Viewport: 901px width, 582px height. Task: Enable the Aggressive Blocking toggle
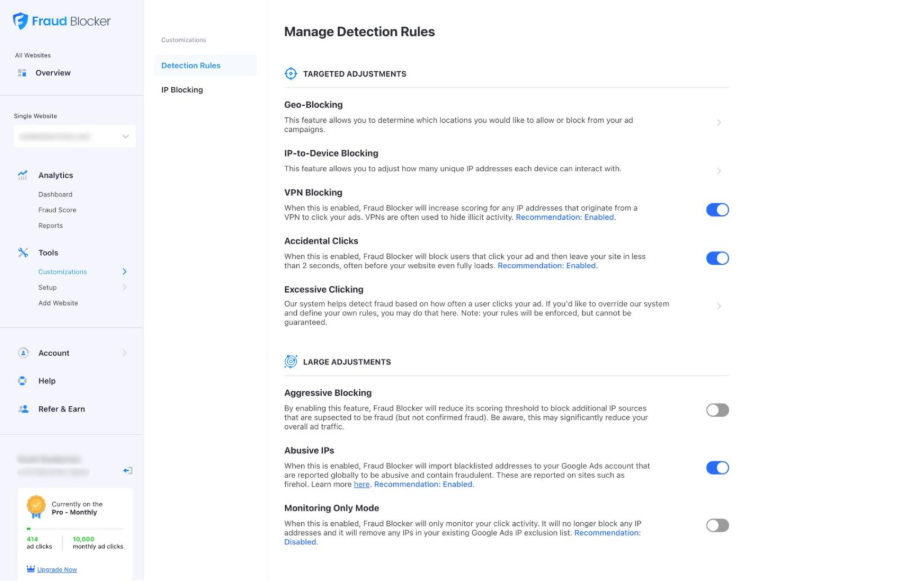pyautogui.click(x=717, y=410)
